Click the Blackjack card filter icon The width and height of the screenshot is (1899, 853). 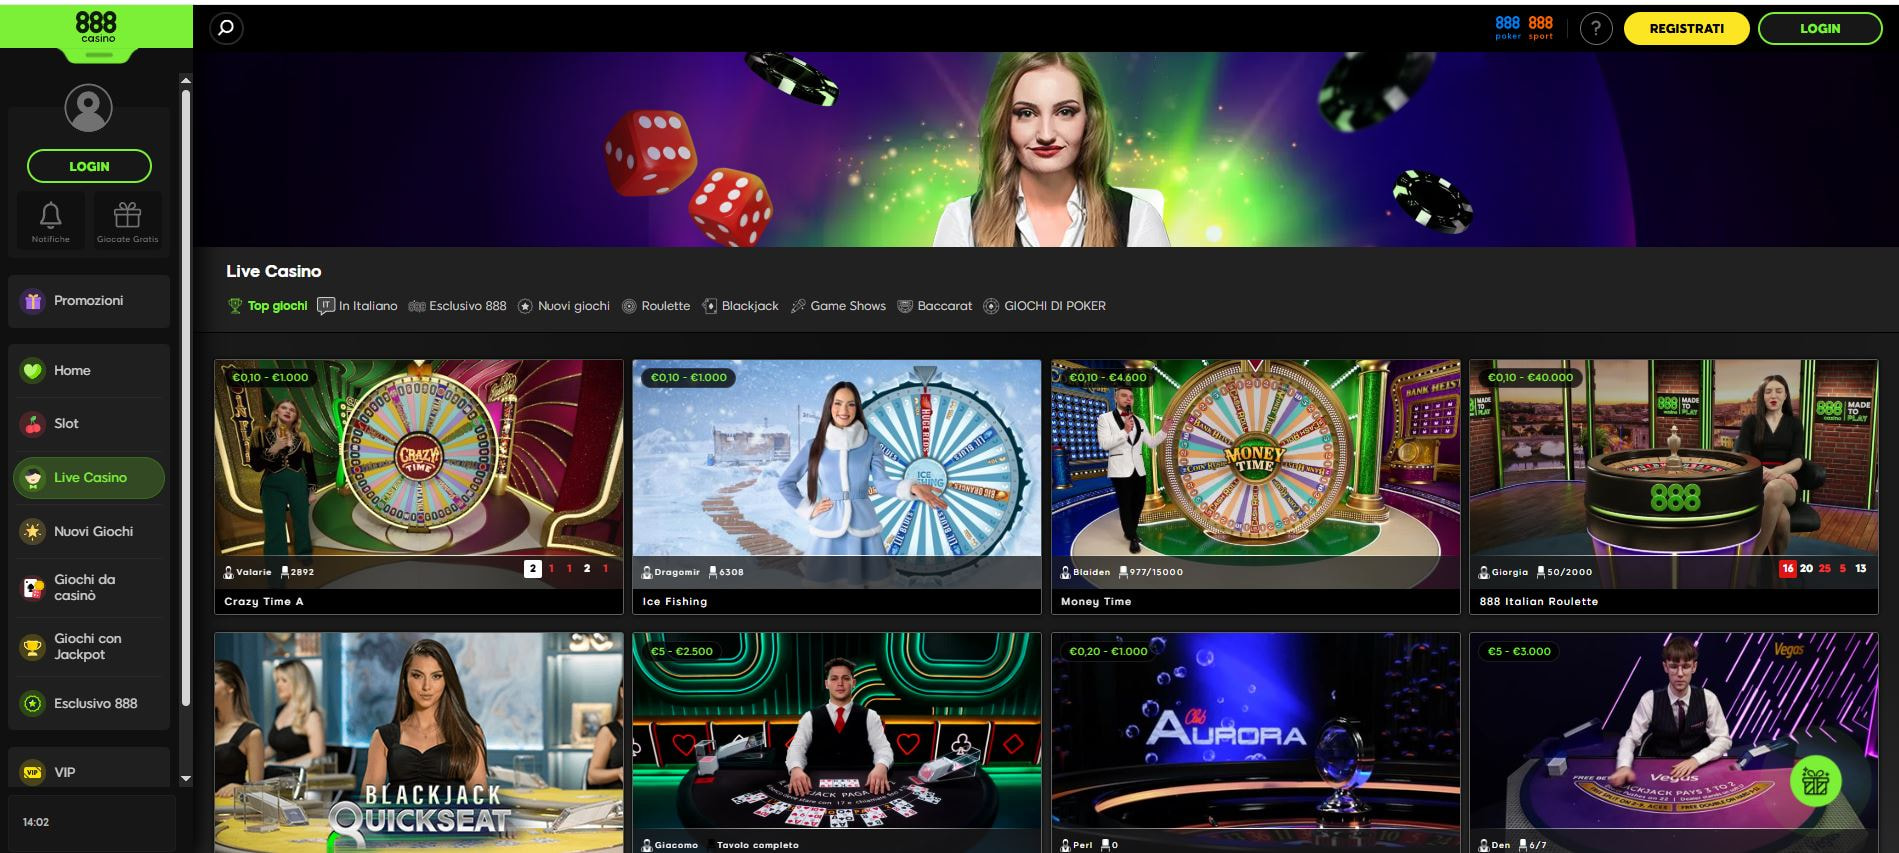tap(709, 306)
